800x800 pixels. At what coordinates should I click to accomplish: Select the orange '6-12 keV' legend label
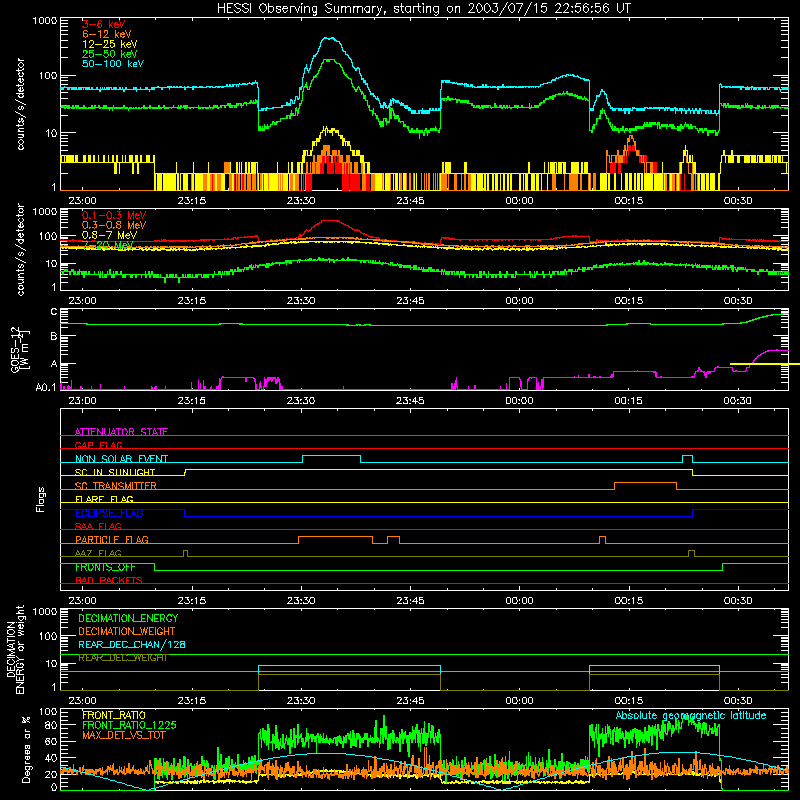(x=107, y=34)
